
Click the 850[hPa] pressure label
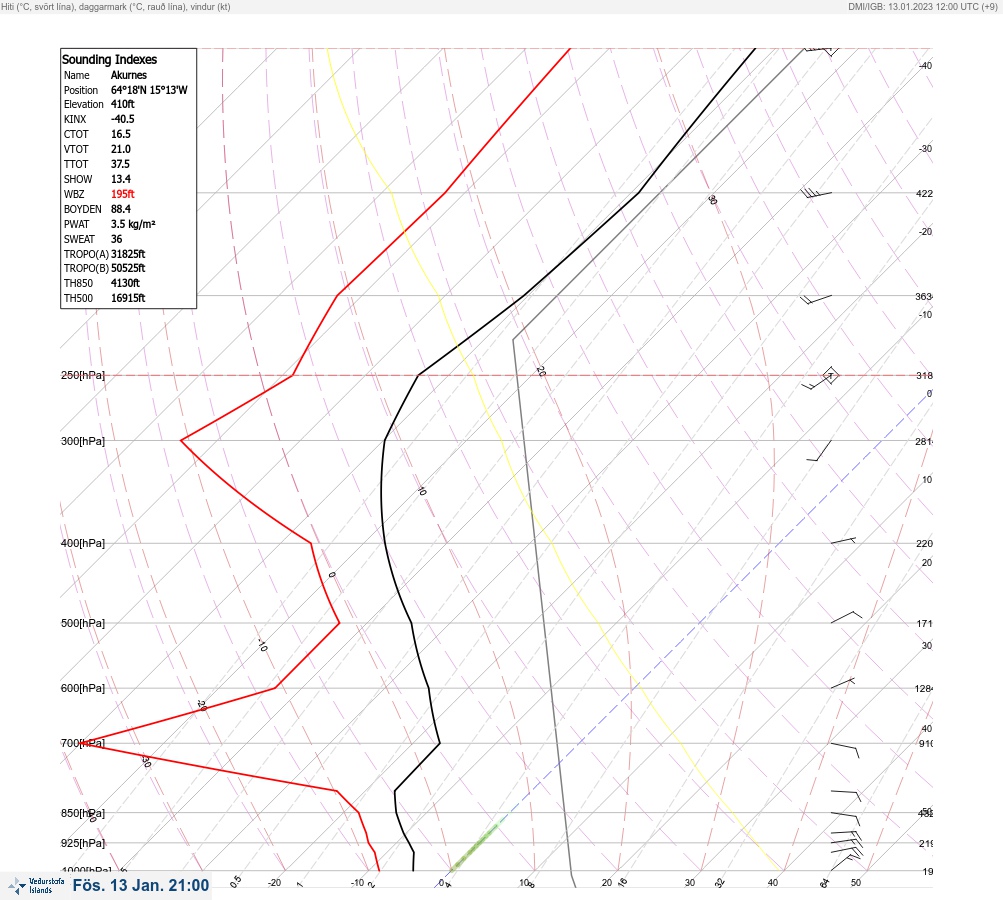[83, 813]
